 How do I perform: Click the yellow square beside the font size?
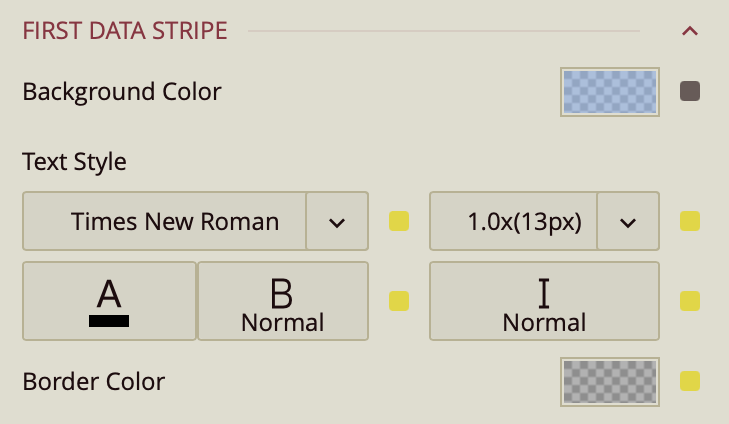(689, 221)
